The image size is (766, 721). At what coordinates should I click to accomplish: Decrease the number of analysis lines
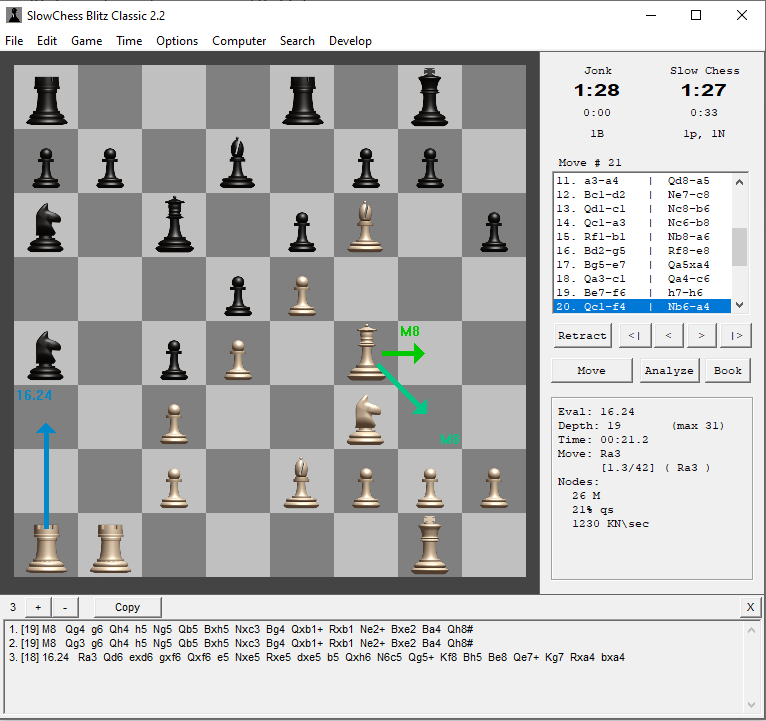coord(65,607)
